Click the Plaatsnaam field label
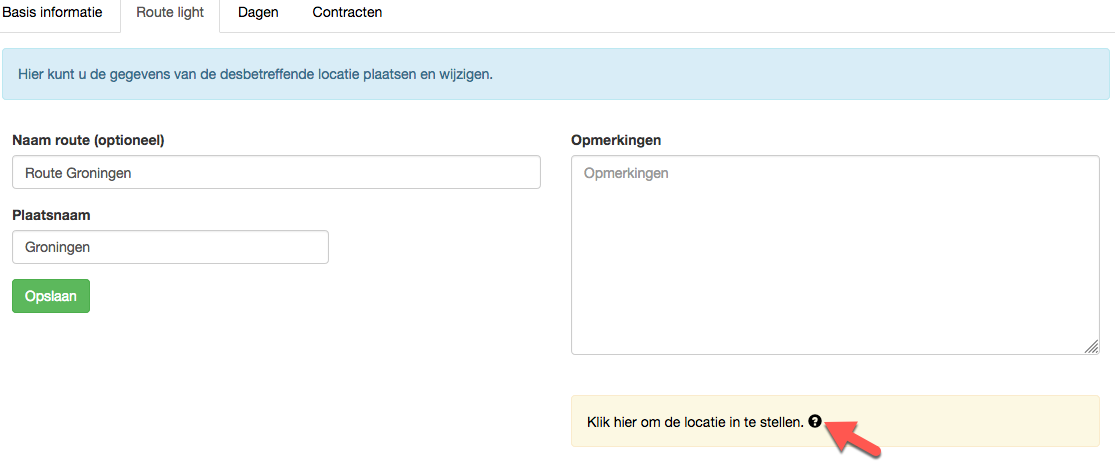This screenshot has height=464, width=1115. pyautogui.click(x=48, y=215)
